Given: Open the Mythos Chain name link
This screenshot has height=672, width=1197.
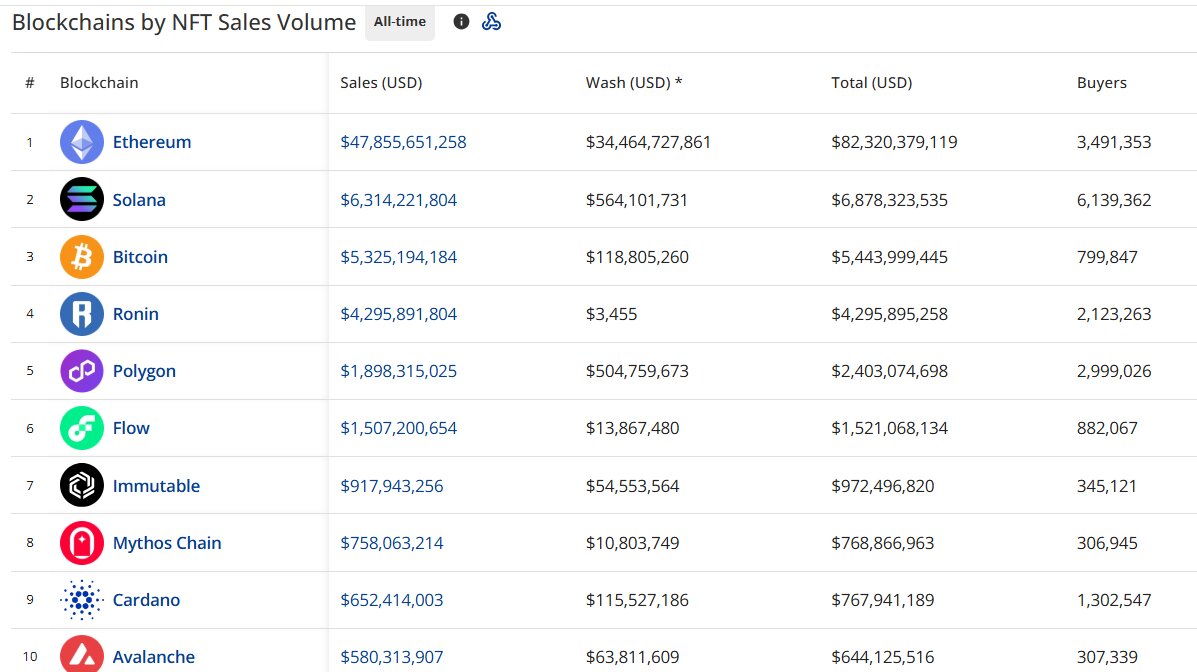Looking at the screenshot, I should pos(165,542).
